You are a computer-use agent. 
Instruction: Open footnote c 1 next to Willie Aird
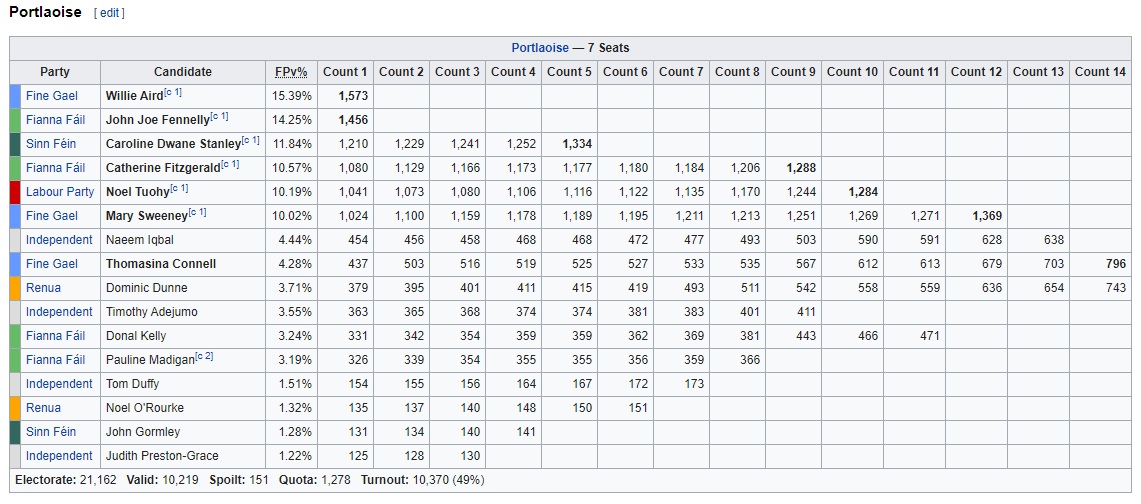click(172, 92)
